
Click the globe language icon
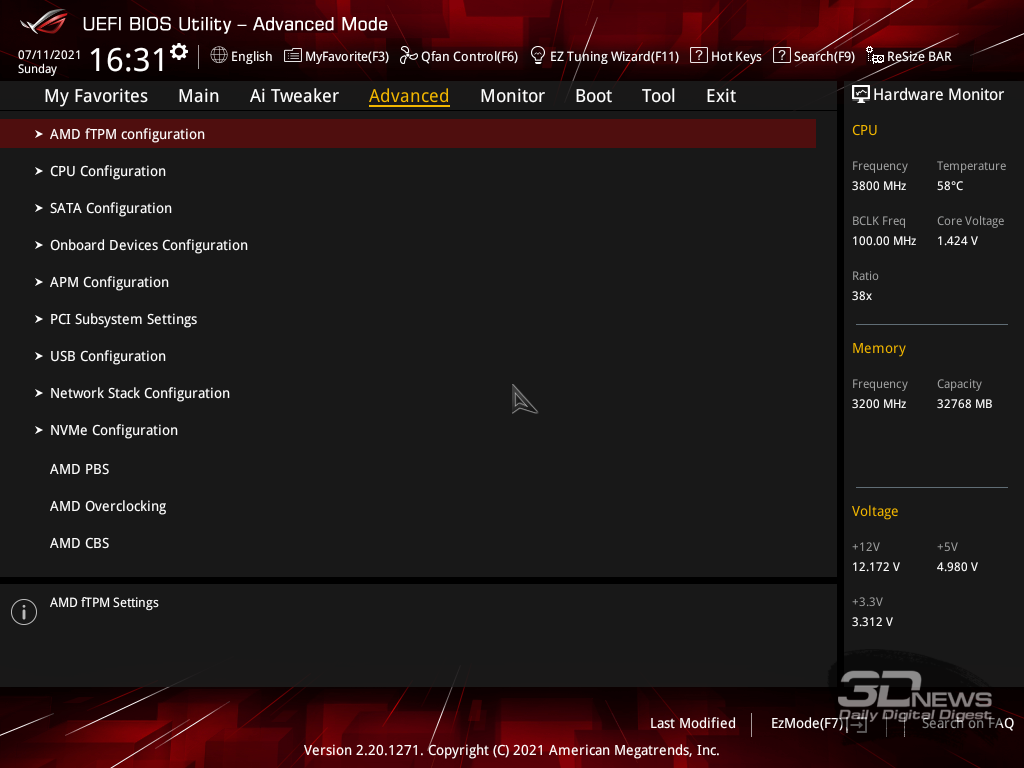[219, 56]
